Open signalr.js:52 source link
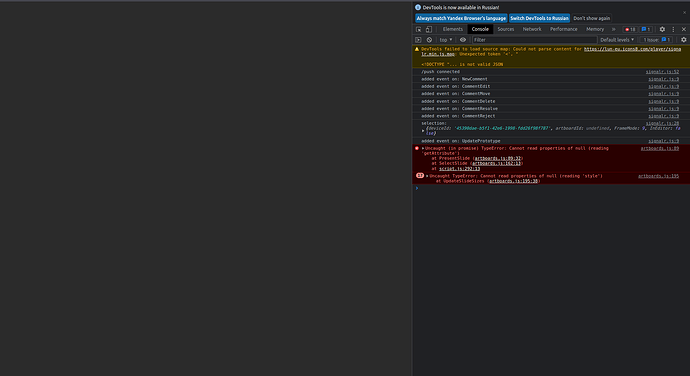Image resolution: width=690 pixels, height=376 pixels. (x=662, y=72)
